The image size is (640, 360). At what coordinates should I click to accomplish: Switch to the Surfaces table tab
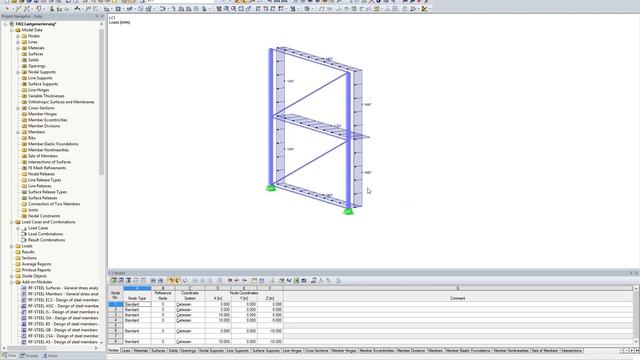[158, 351]
